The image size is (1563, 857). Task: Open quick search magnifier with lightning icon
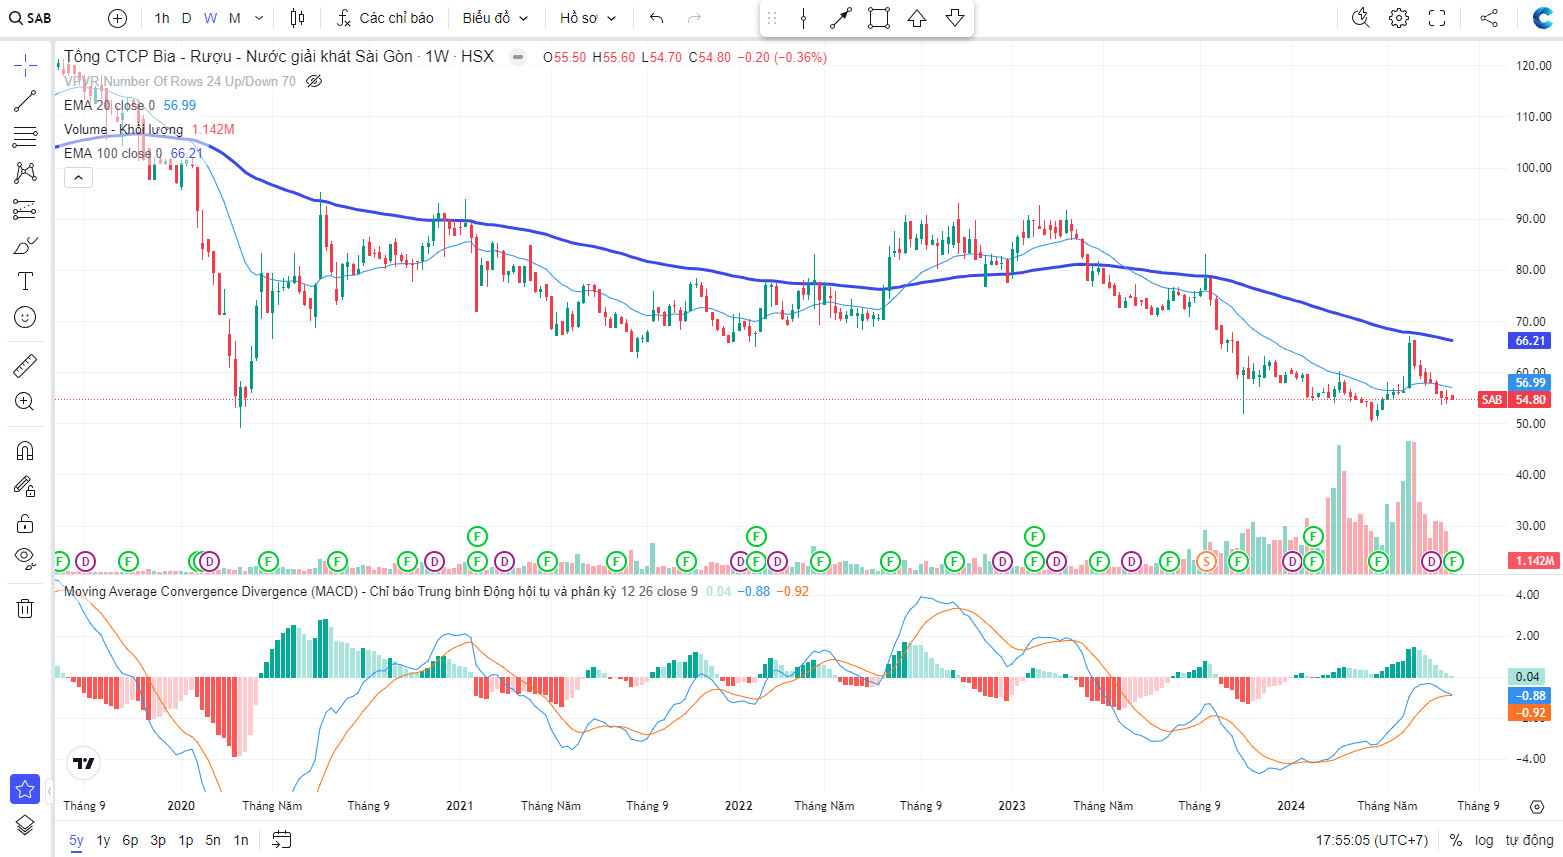coord(1361,18)
